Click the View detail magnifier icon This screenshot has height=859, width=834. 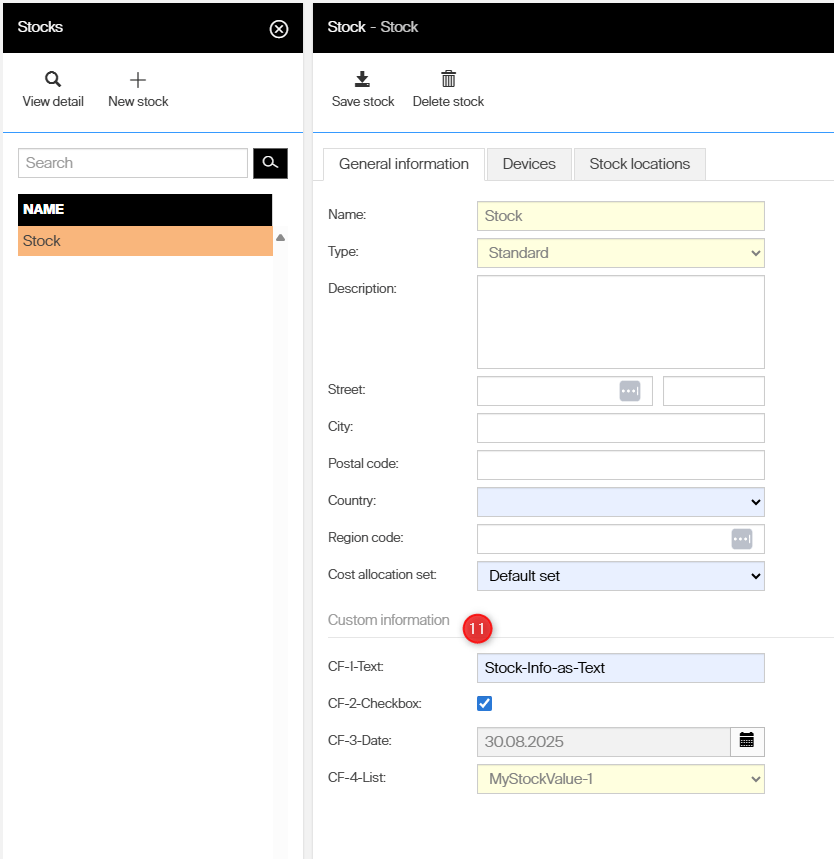coord(53,80)
